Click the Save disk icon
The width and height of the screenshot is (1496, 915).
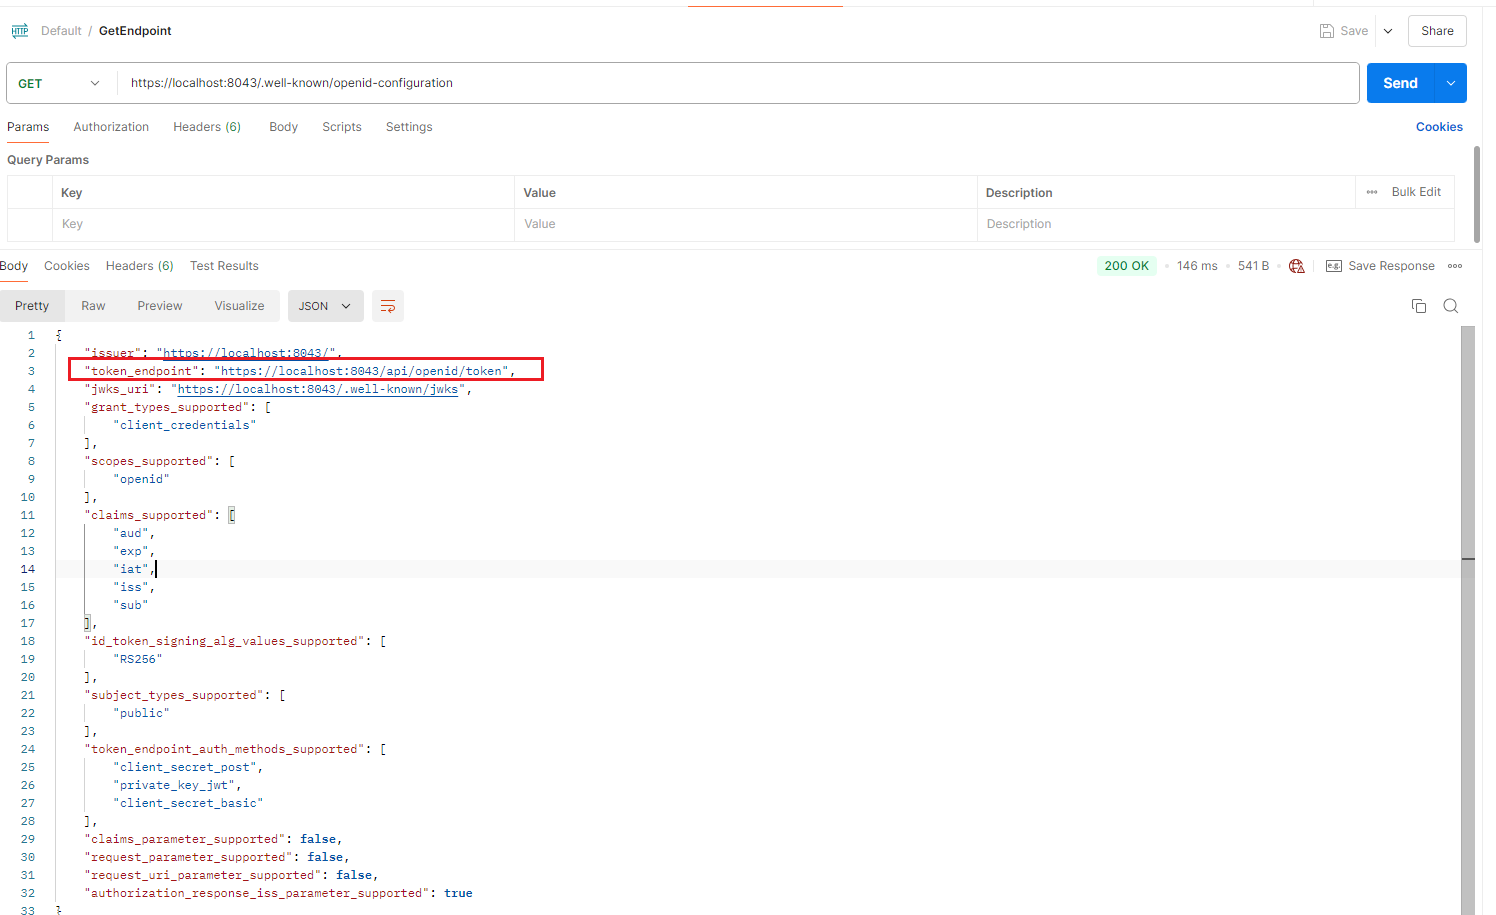pos(1327,31)
